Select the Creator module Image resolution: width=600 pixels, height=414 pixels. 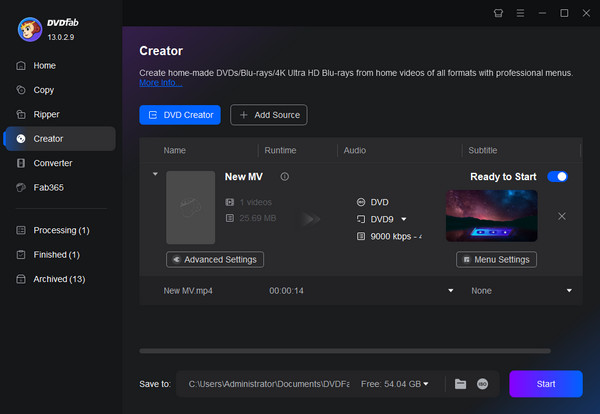click(60, 139)
